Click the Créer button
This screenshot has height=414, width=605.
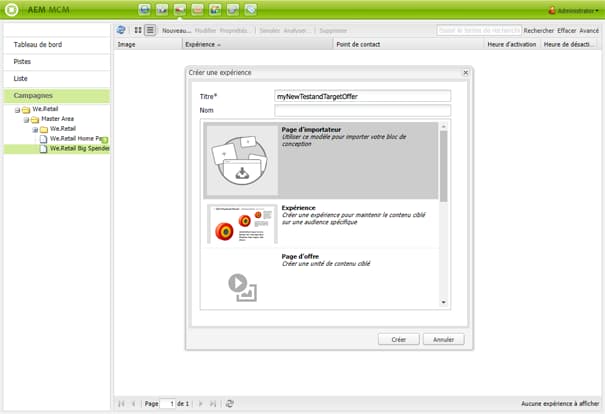click(399, 340)
